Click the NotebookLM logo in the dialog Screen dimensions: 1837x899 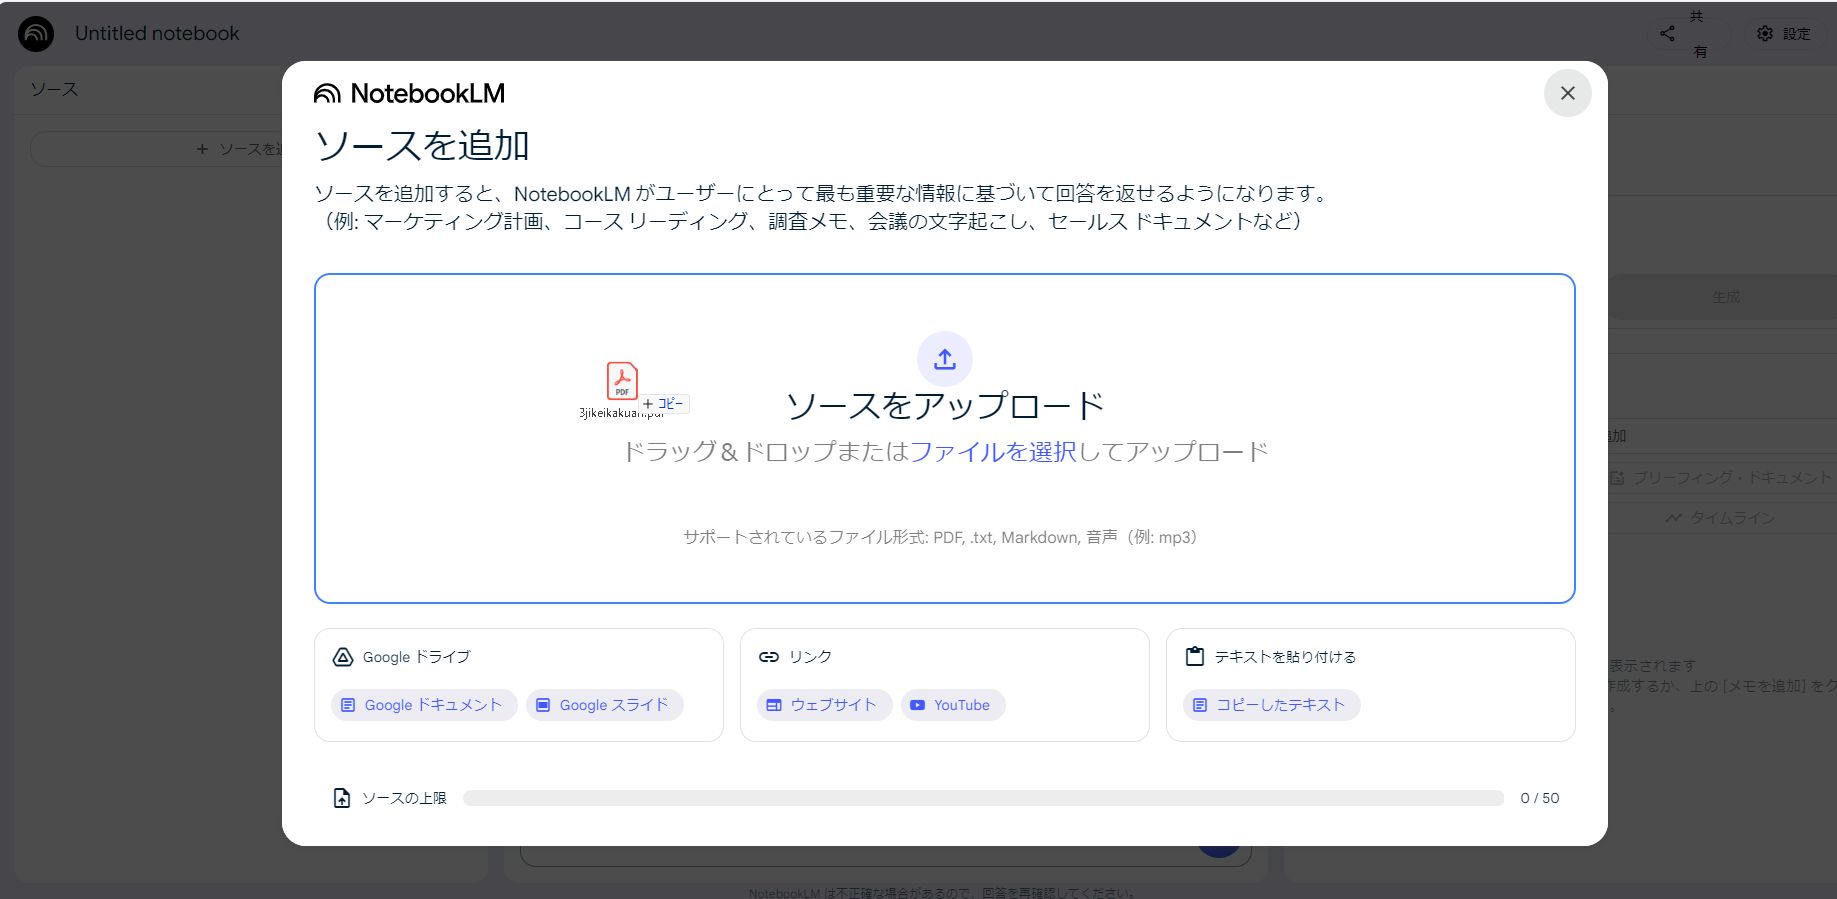(x=409, y=93)
